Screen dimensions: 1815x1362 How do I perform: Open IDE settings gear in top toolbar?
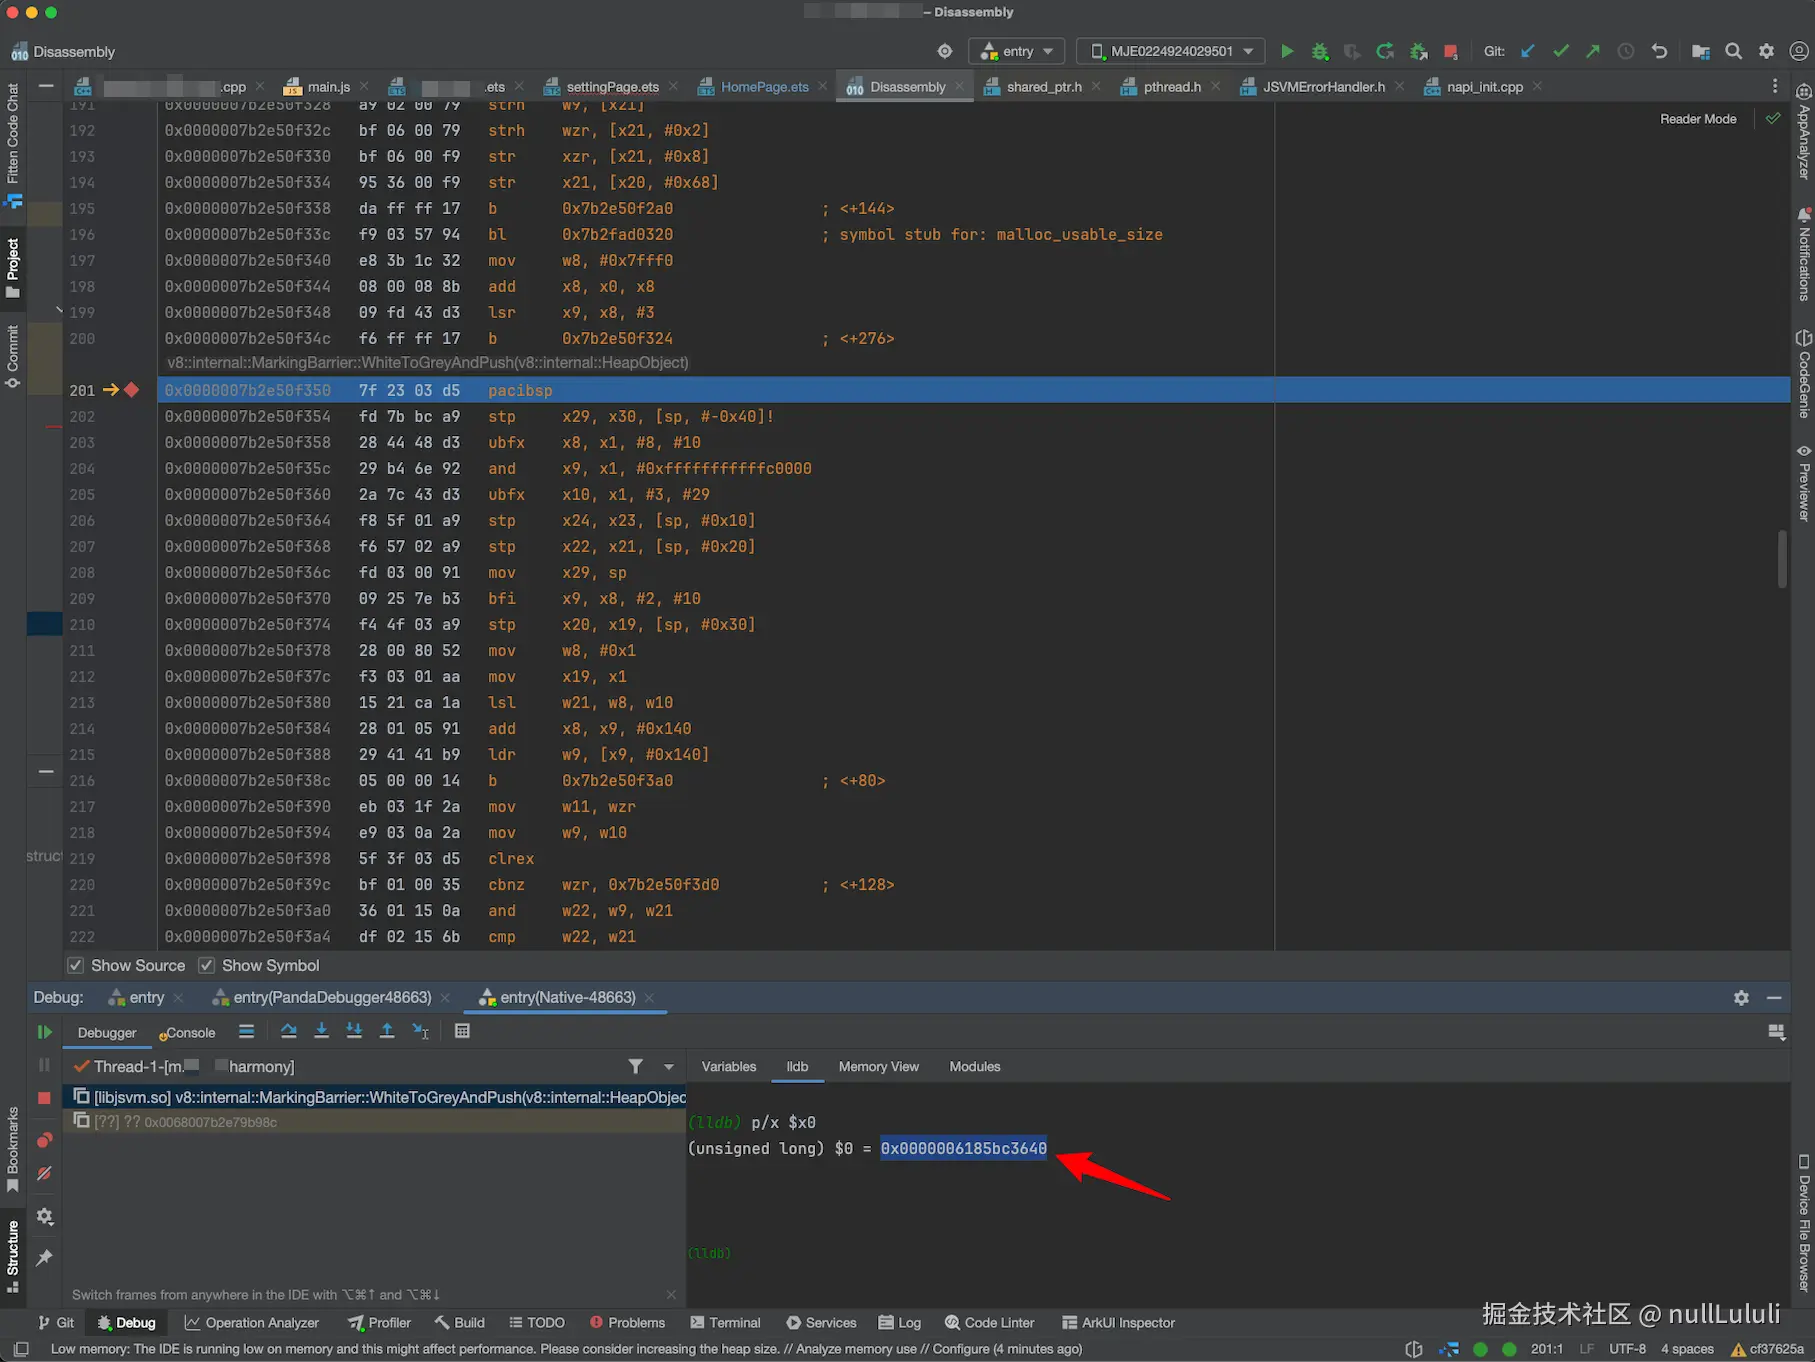point(1767,51)
